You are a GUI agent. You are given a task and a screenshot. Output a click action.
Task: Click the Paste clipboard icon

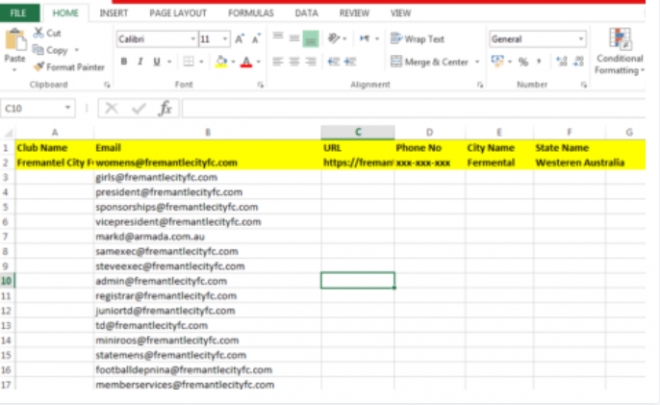(15, 41)
